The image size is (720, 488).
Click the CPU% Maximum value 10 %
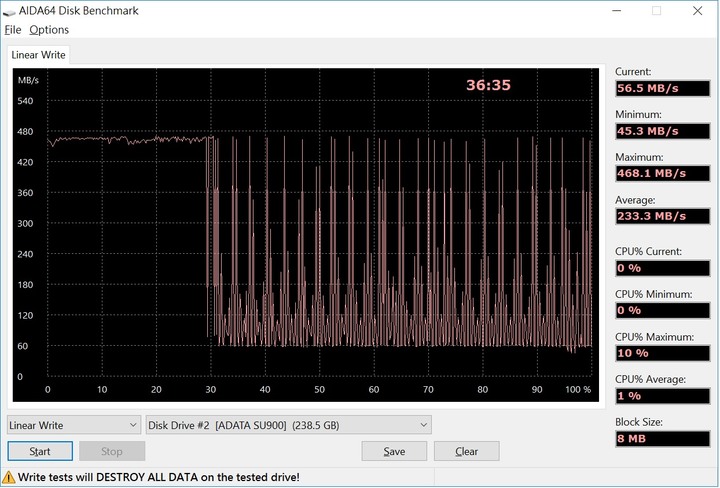pyautogui.click(x=663, y=353)
